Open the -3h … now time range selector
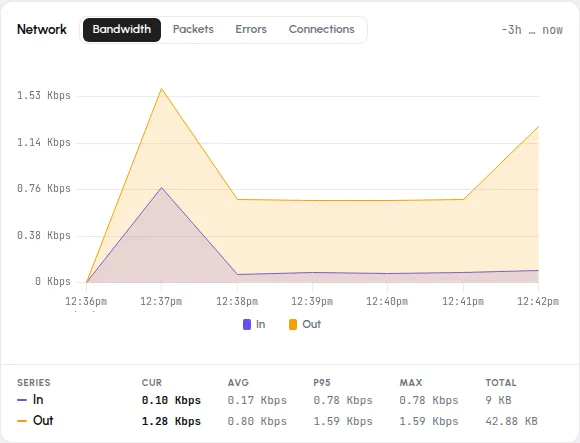This screenshot has height=443, width=580. [x=532, y=30]
